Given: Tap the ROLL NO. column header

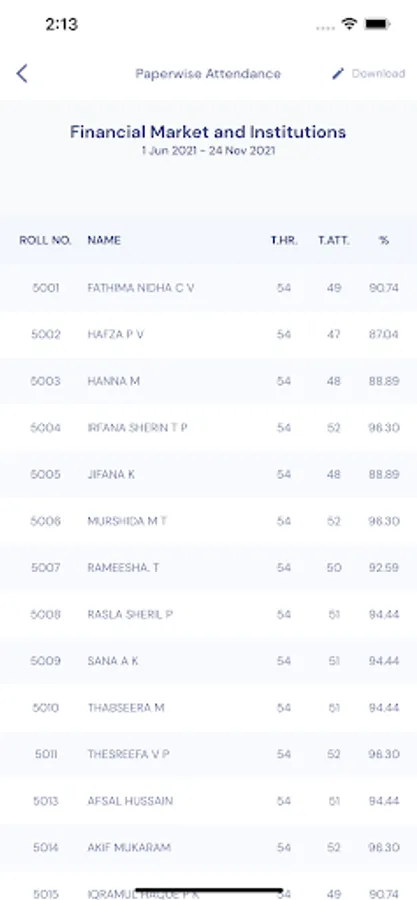Looking at the screenshot, I should tap(45, 240).
